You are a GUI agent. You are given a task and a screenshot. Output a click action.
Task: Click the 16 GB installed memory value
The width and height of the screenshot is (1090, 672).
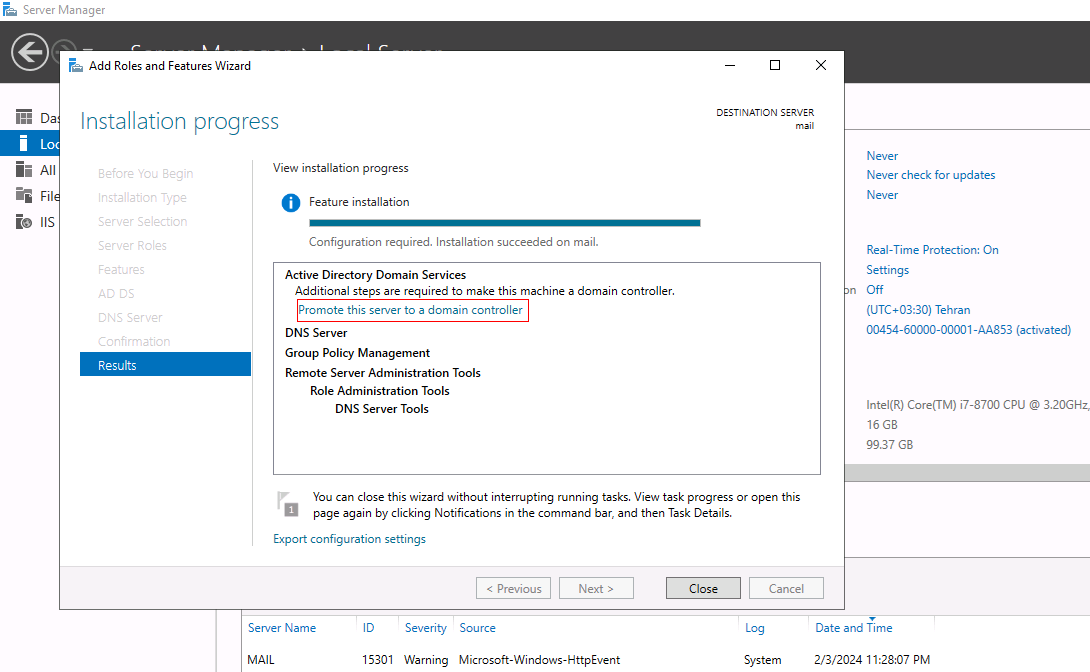[x=881, y=425]
